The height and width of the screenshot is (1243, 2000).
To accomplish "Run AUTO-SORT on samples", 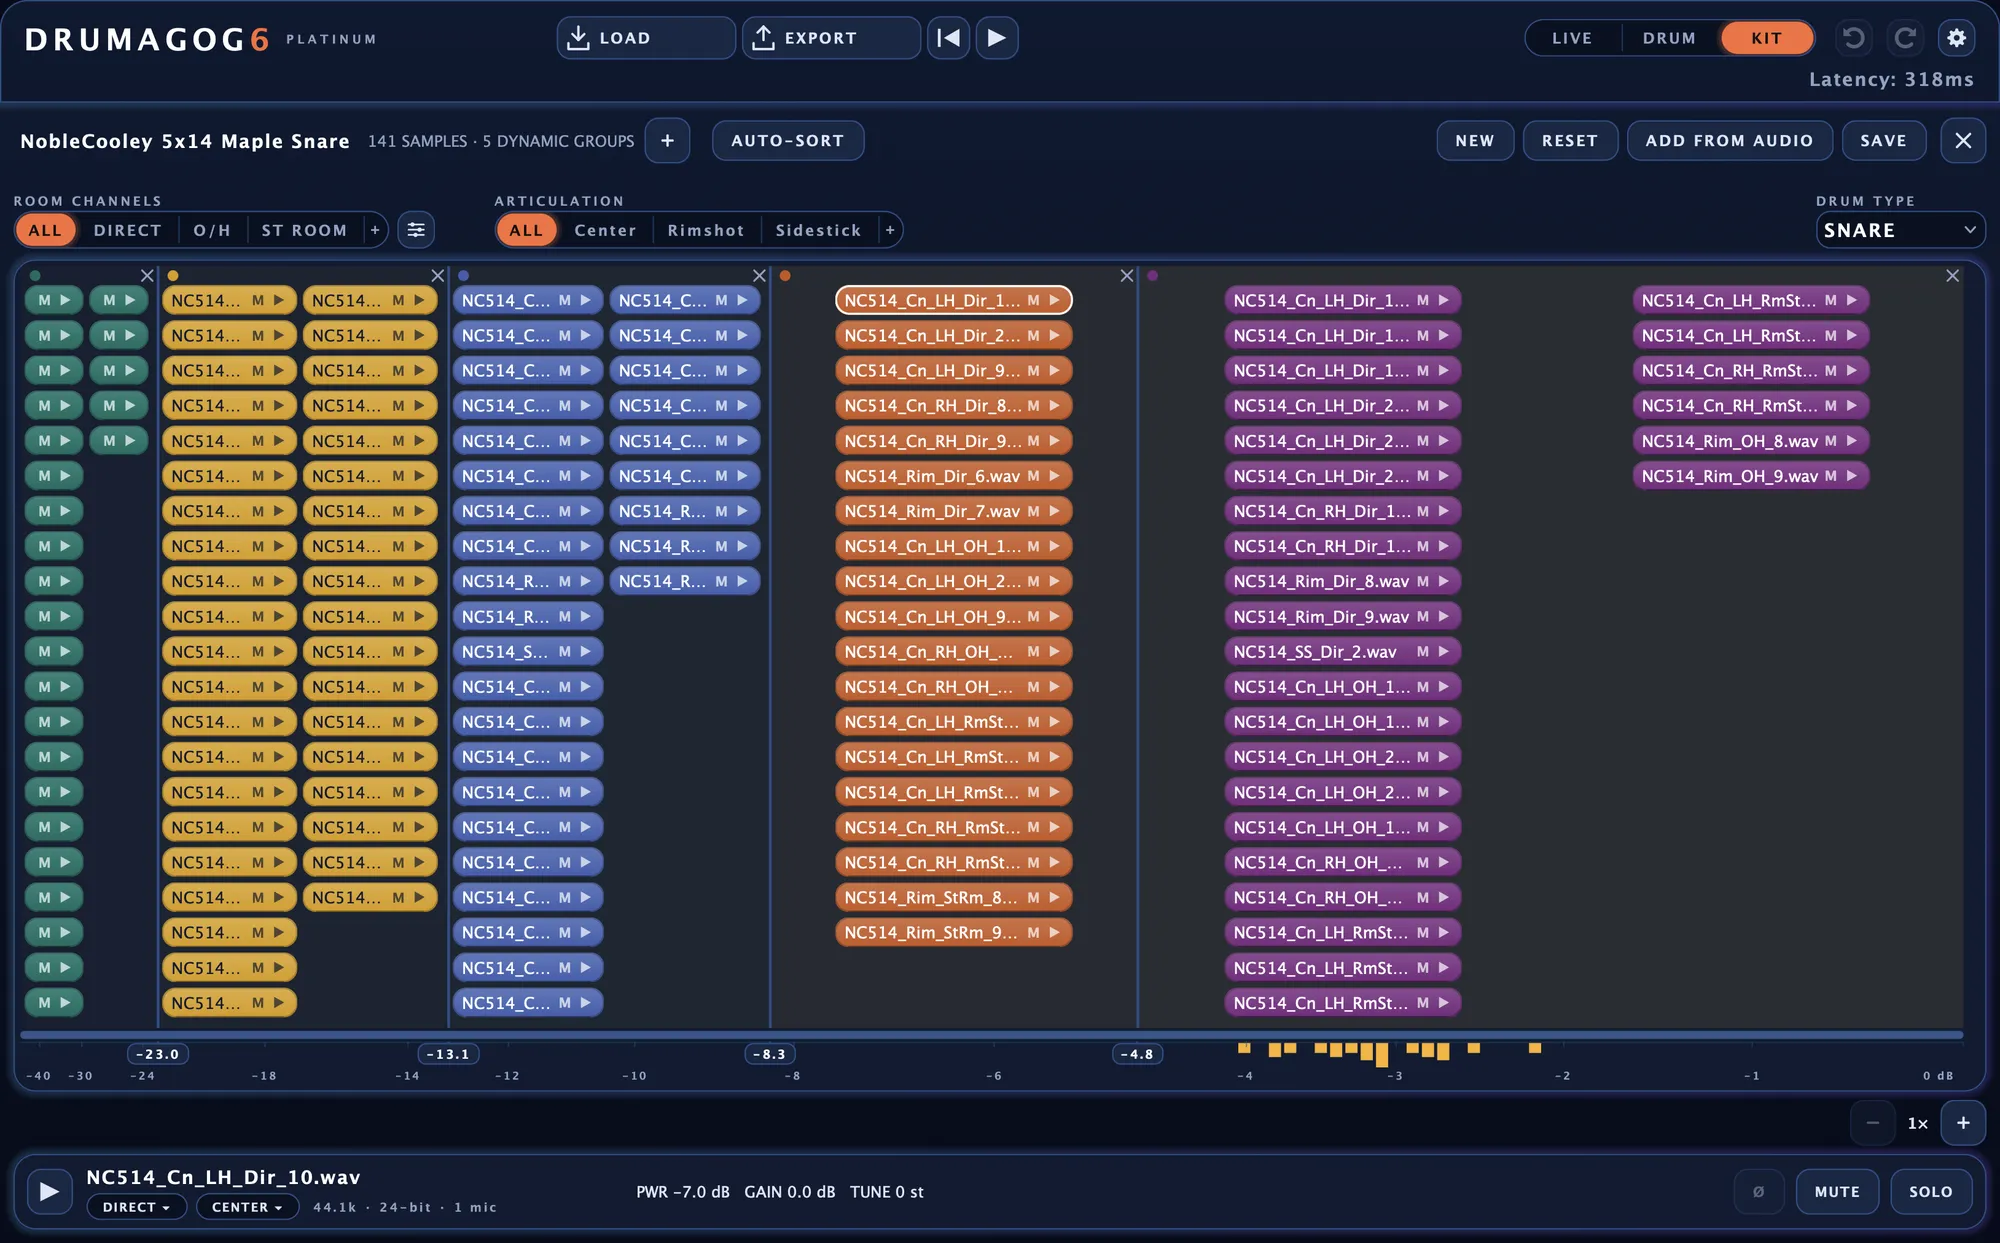I will click(788, 141).
